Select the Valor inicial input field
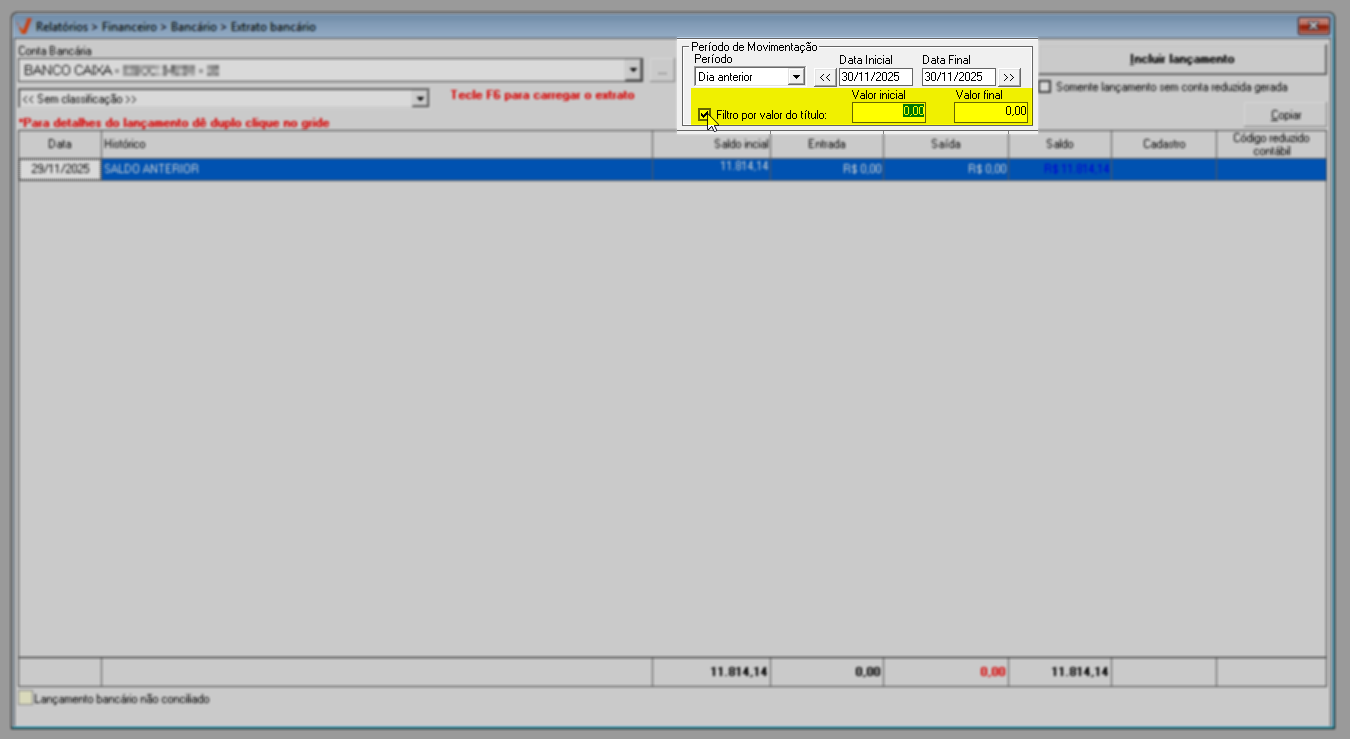The image size is (1350, 739). click(x=889, y=112)
